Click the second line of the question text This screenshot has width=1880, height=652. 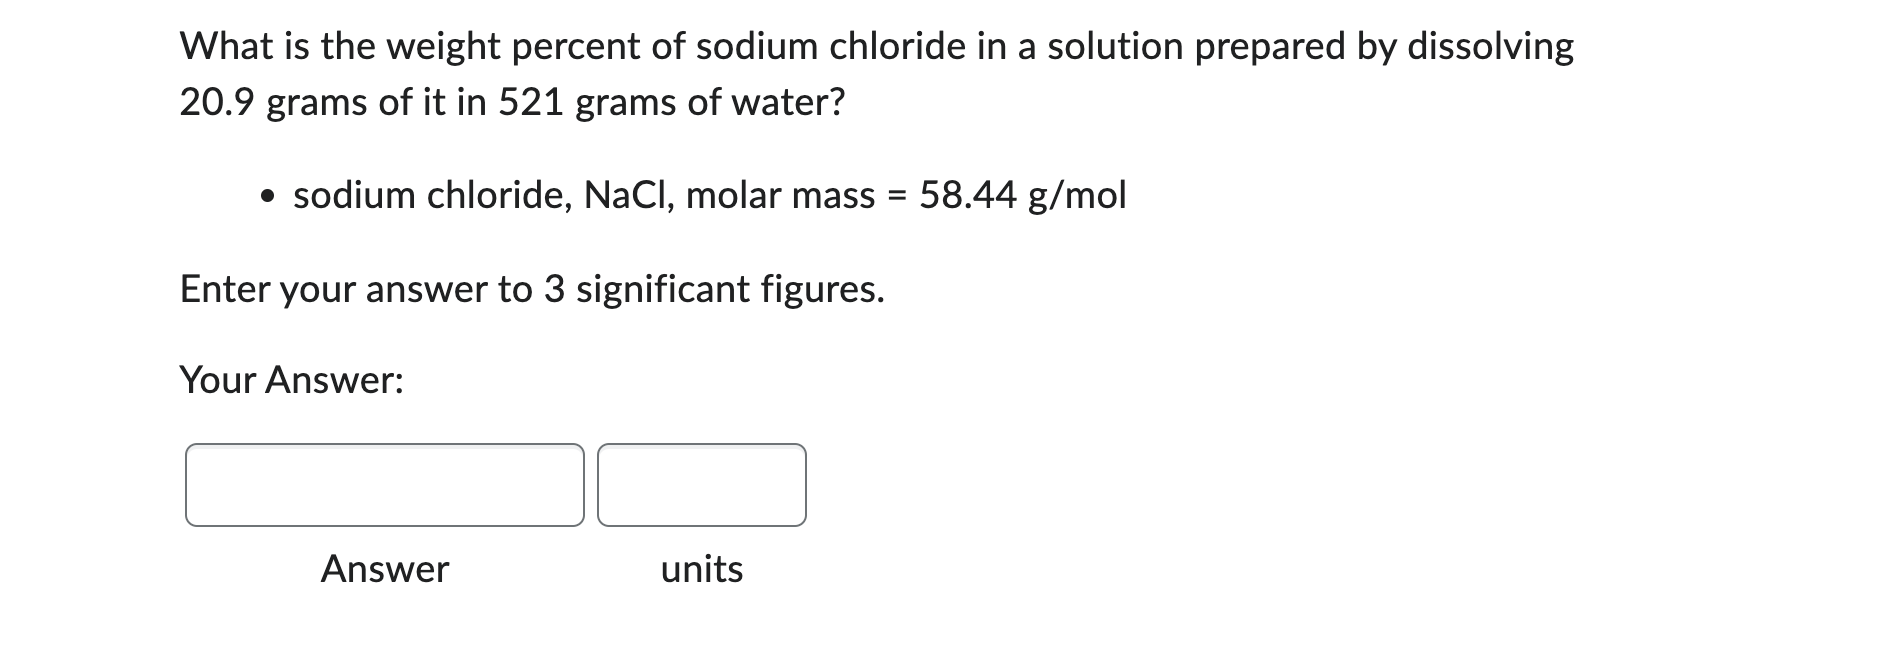[510, 101]
